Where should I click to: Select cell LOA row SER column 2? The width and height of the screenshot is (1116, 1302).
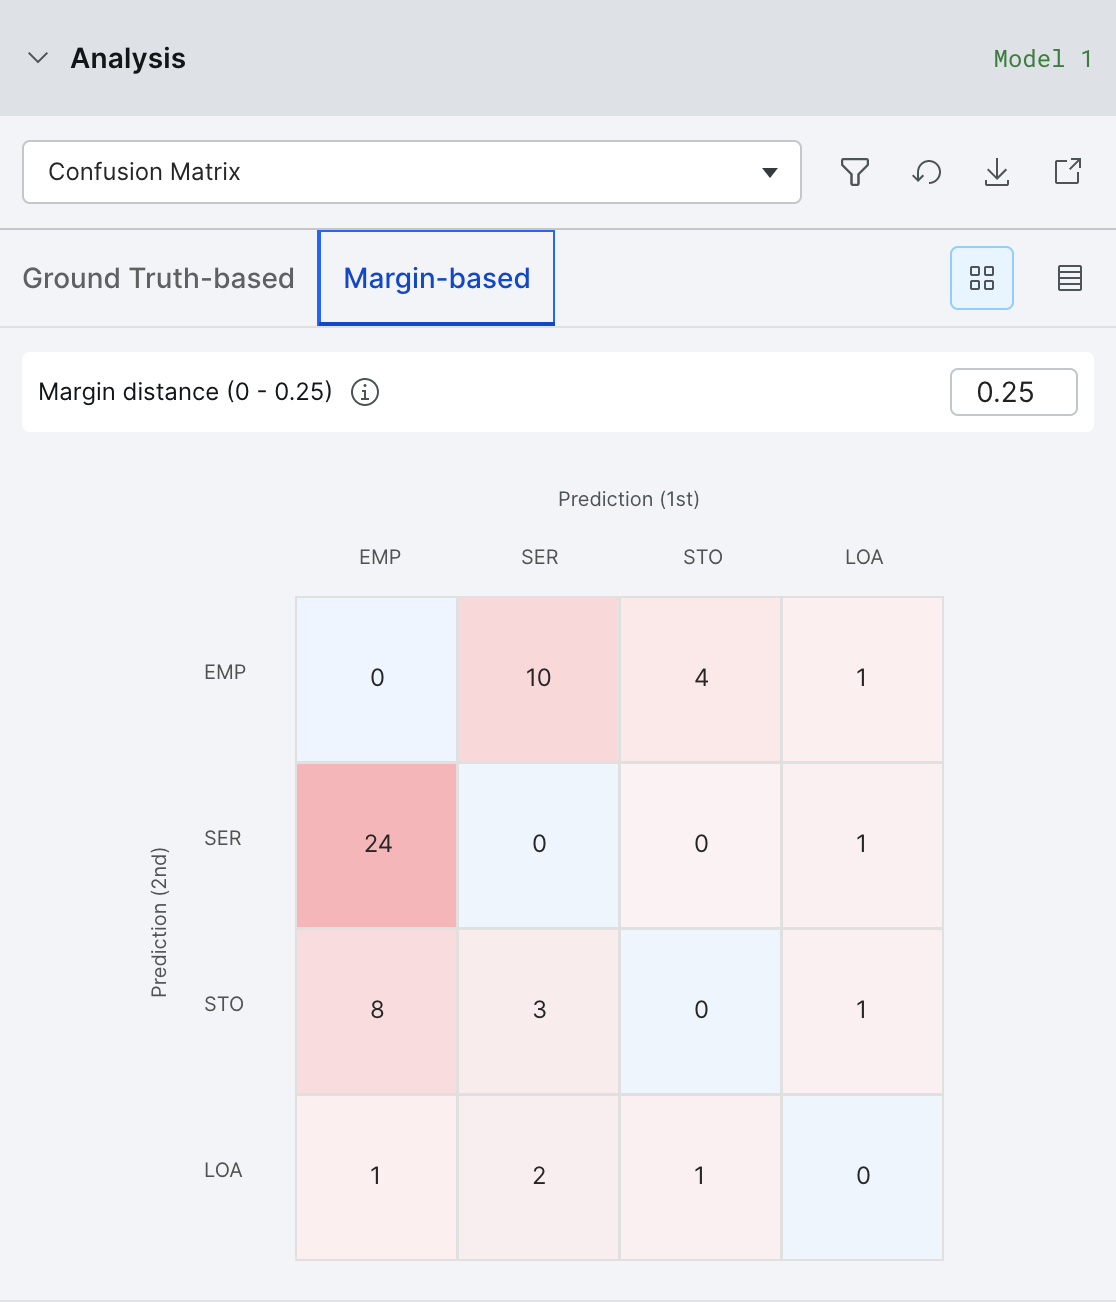coord(539,1177)
